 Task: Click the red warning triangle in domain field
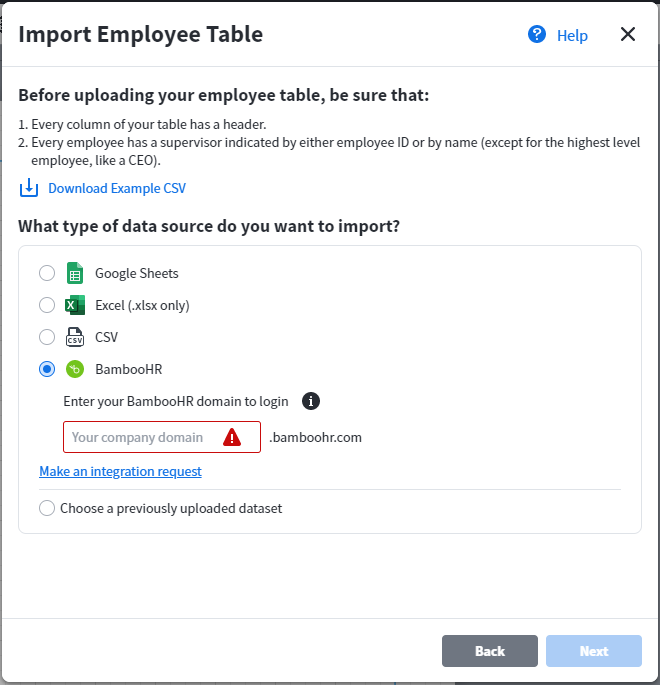pyautogui.click(x=232, y=437)
